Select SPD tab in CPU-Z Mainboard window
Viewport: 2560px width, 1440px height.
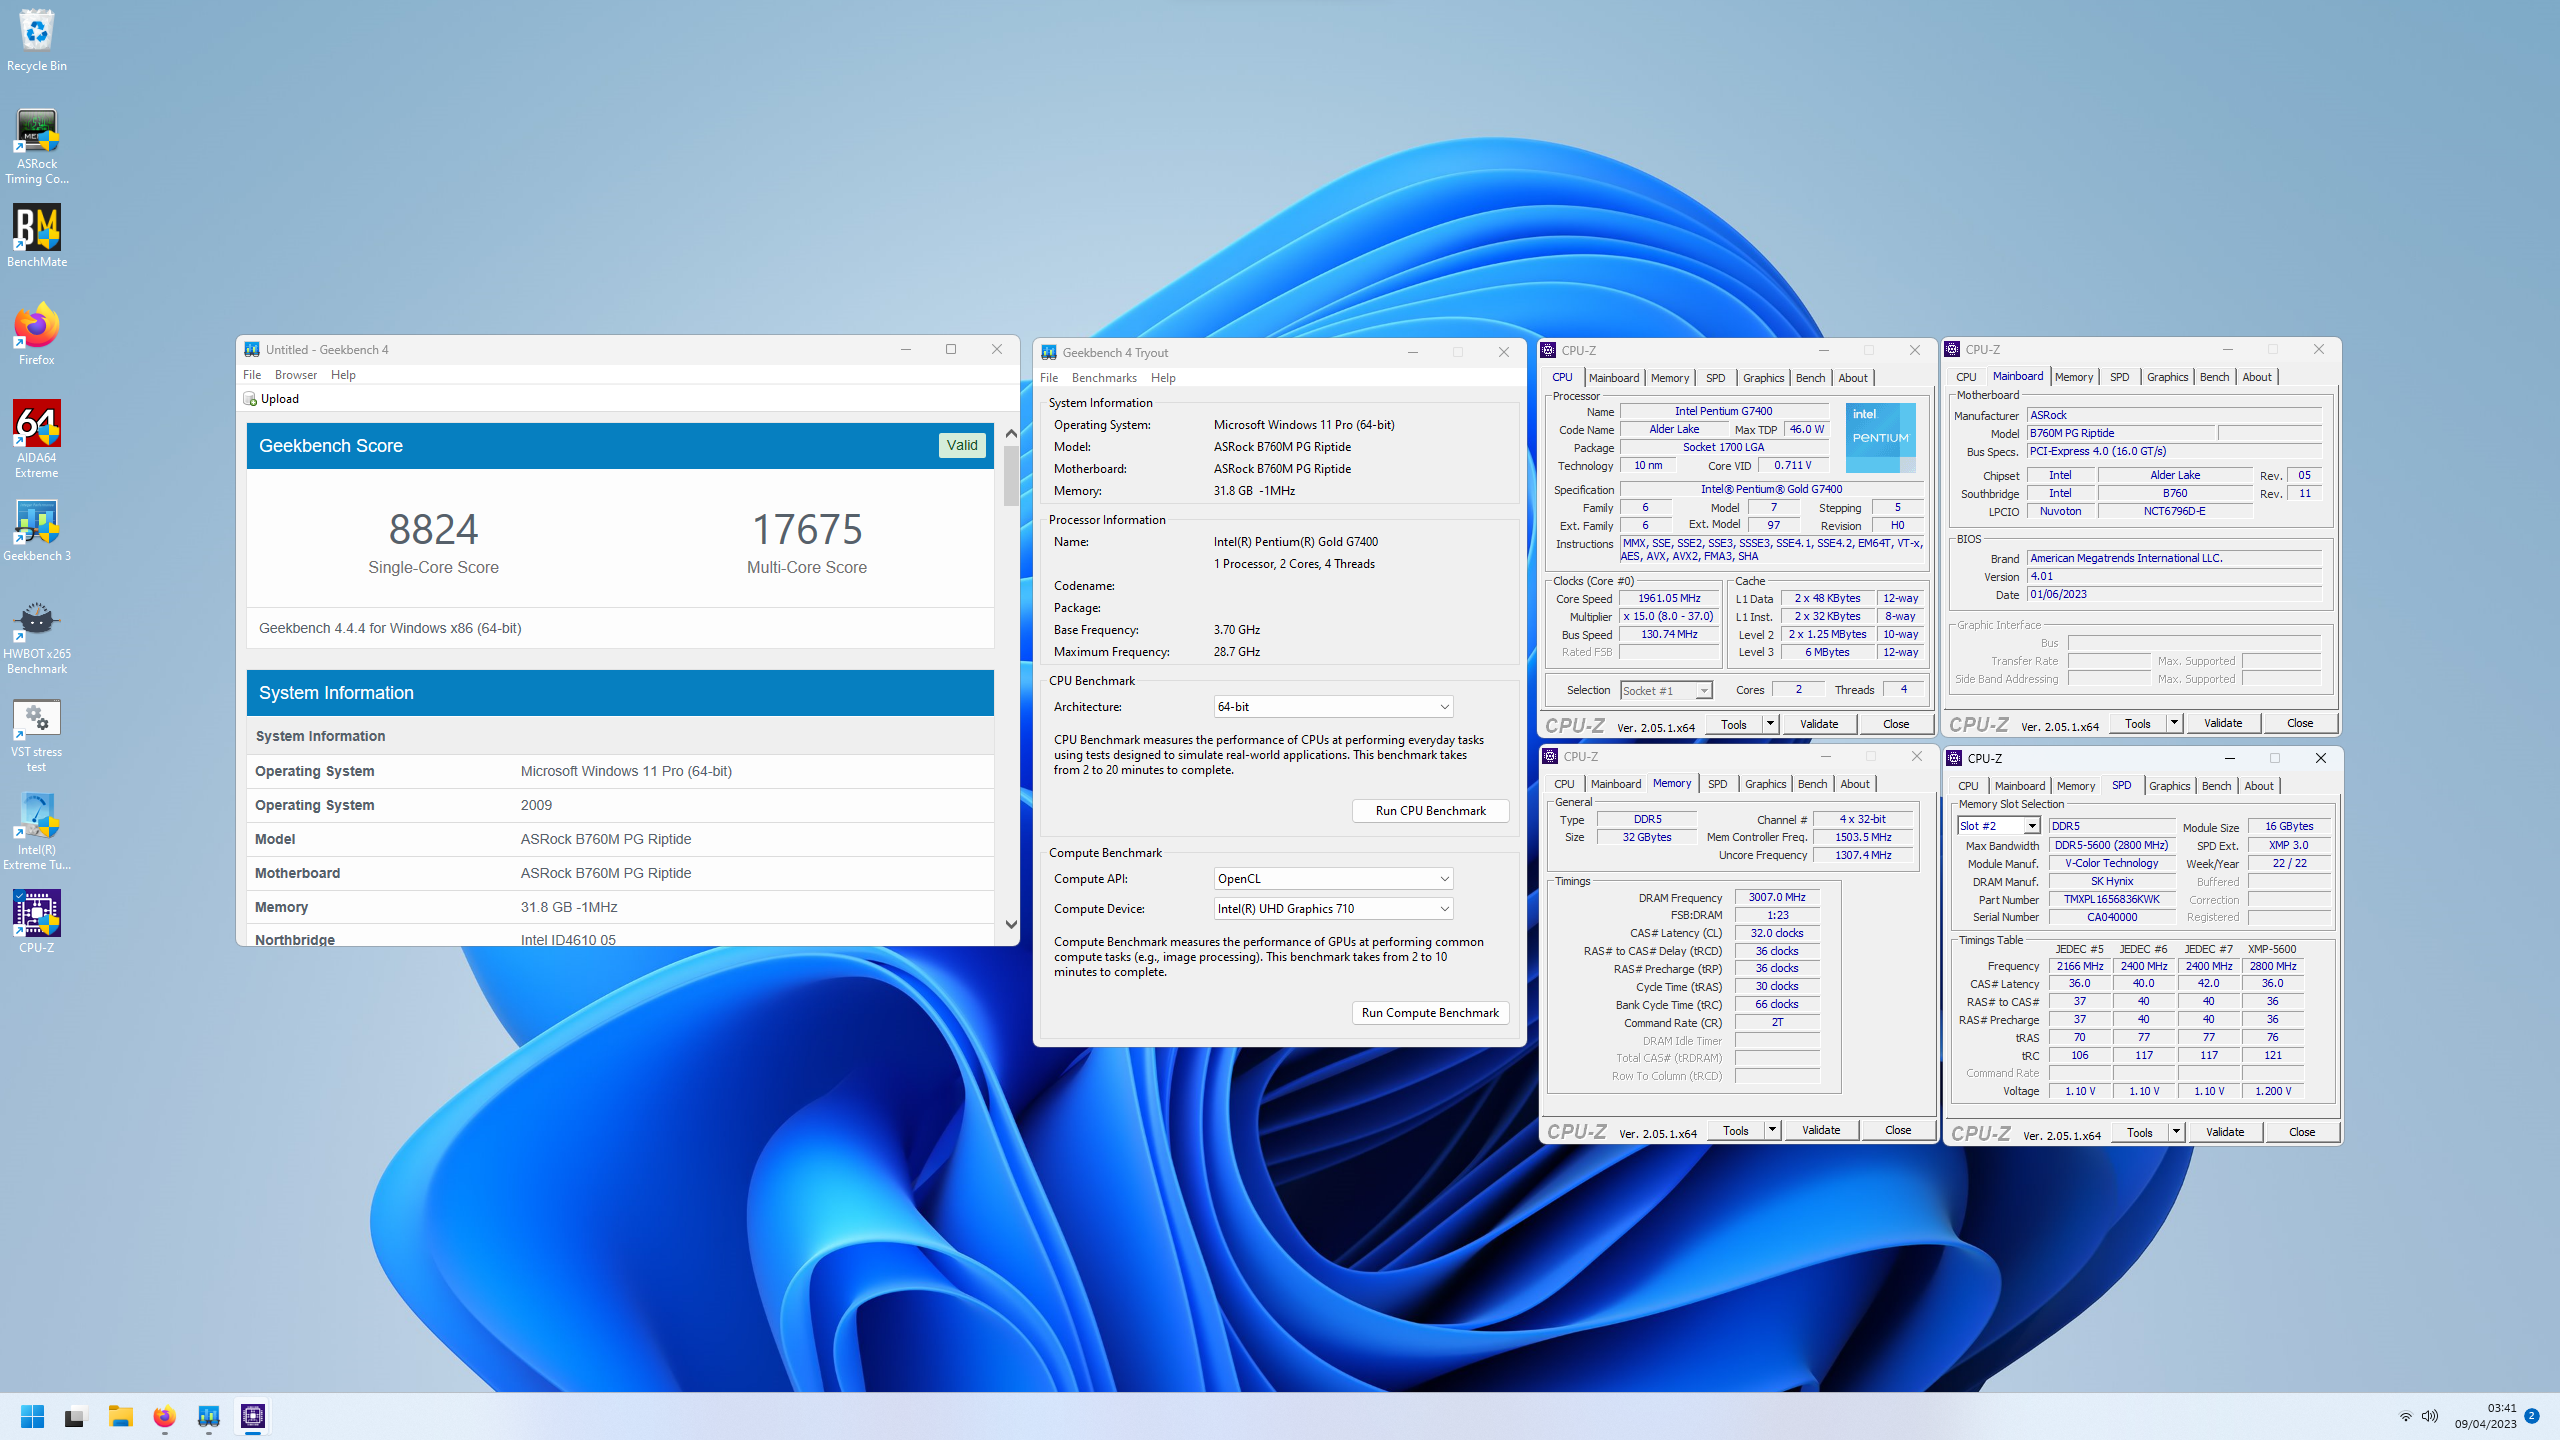pos(2119,377)
